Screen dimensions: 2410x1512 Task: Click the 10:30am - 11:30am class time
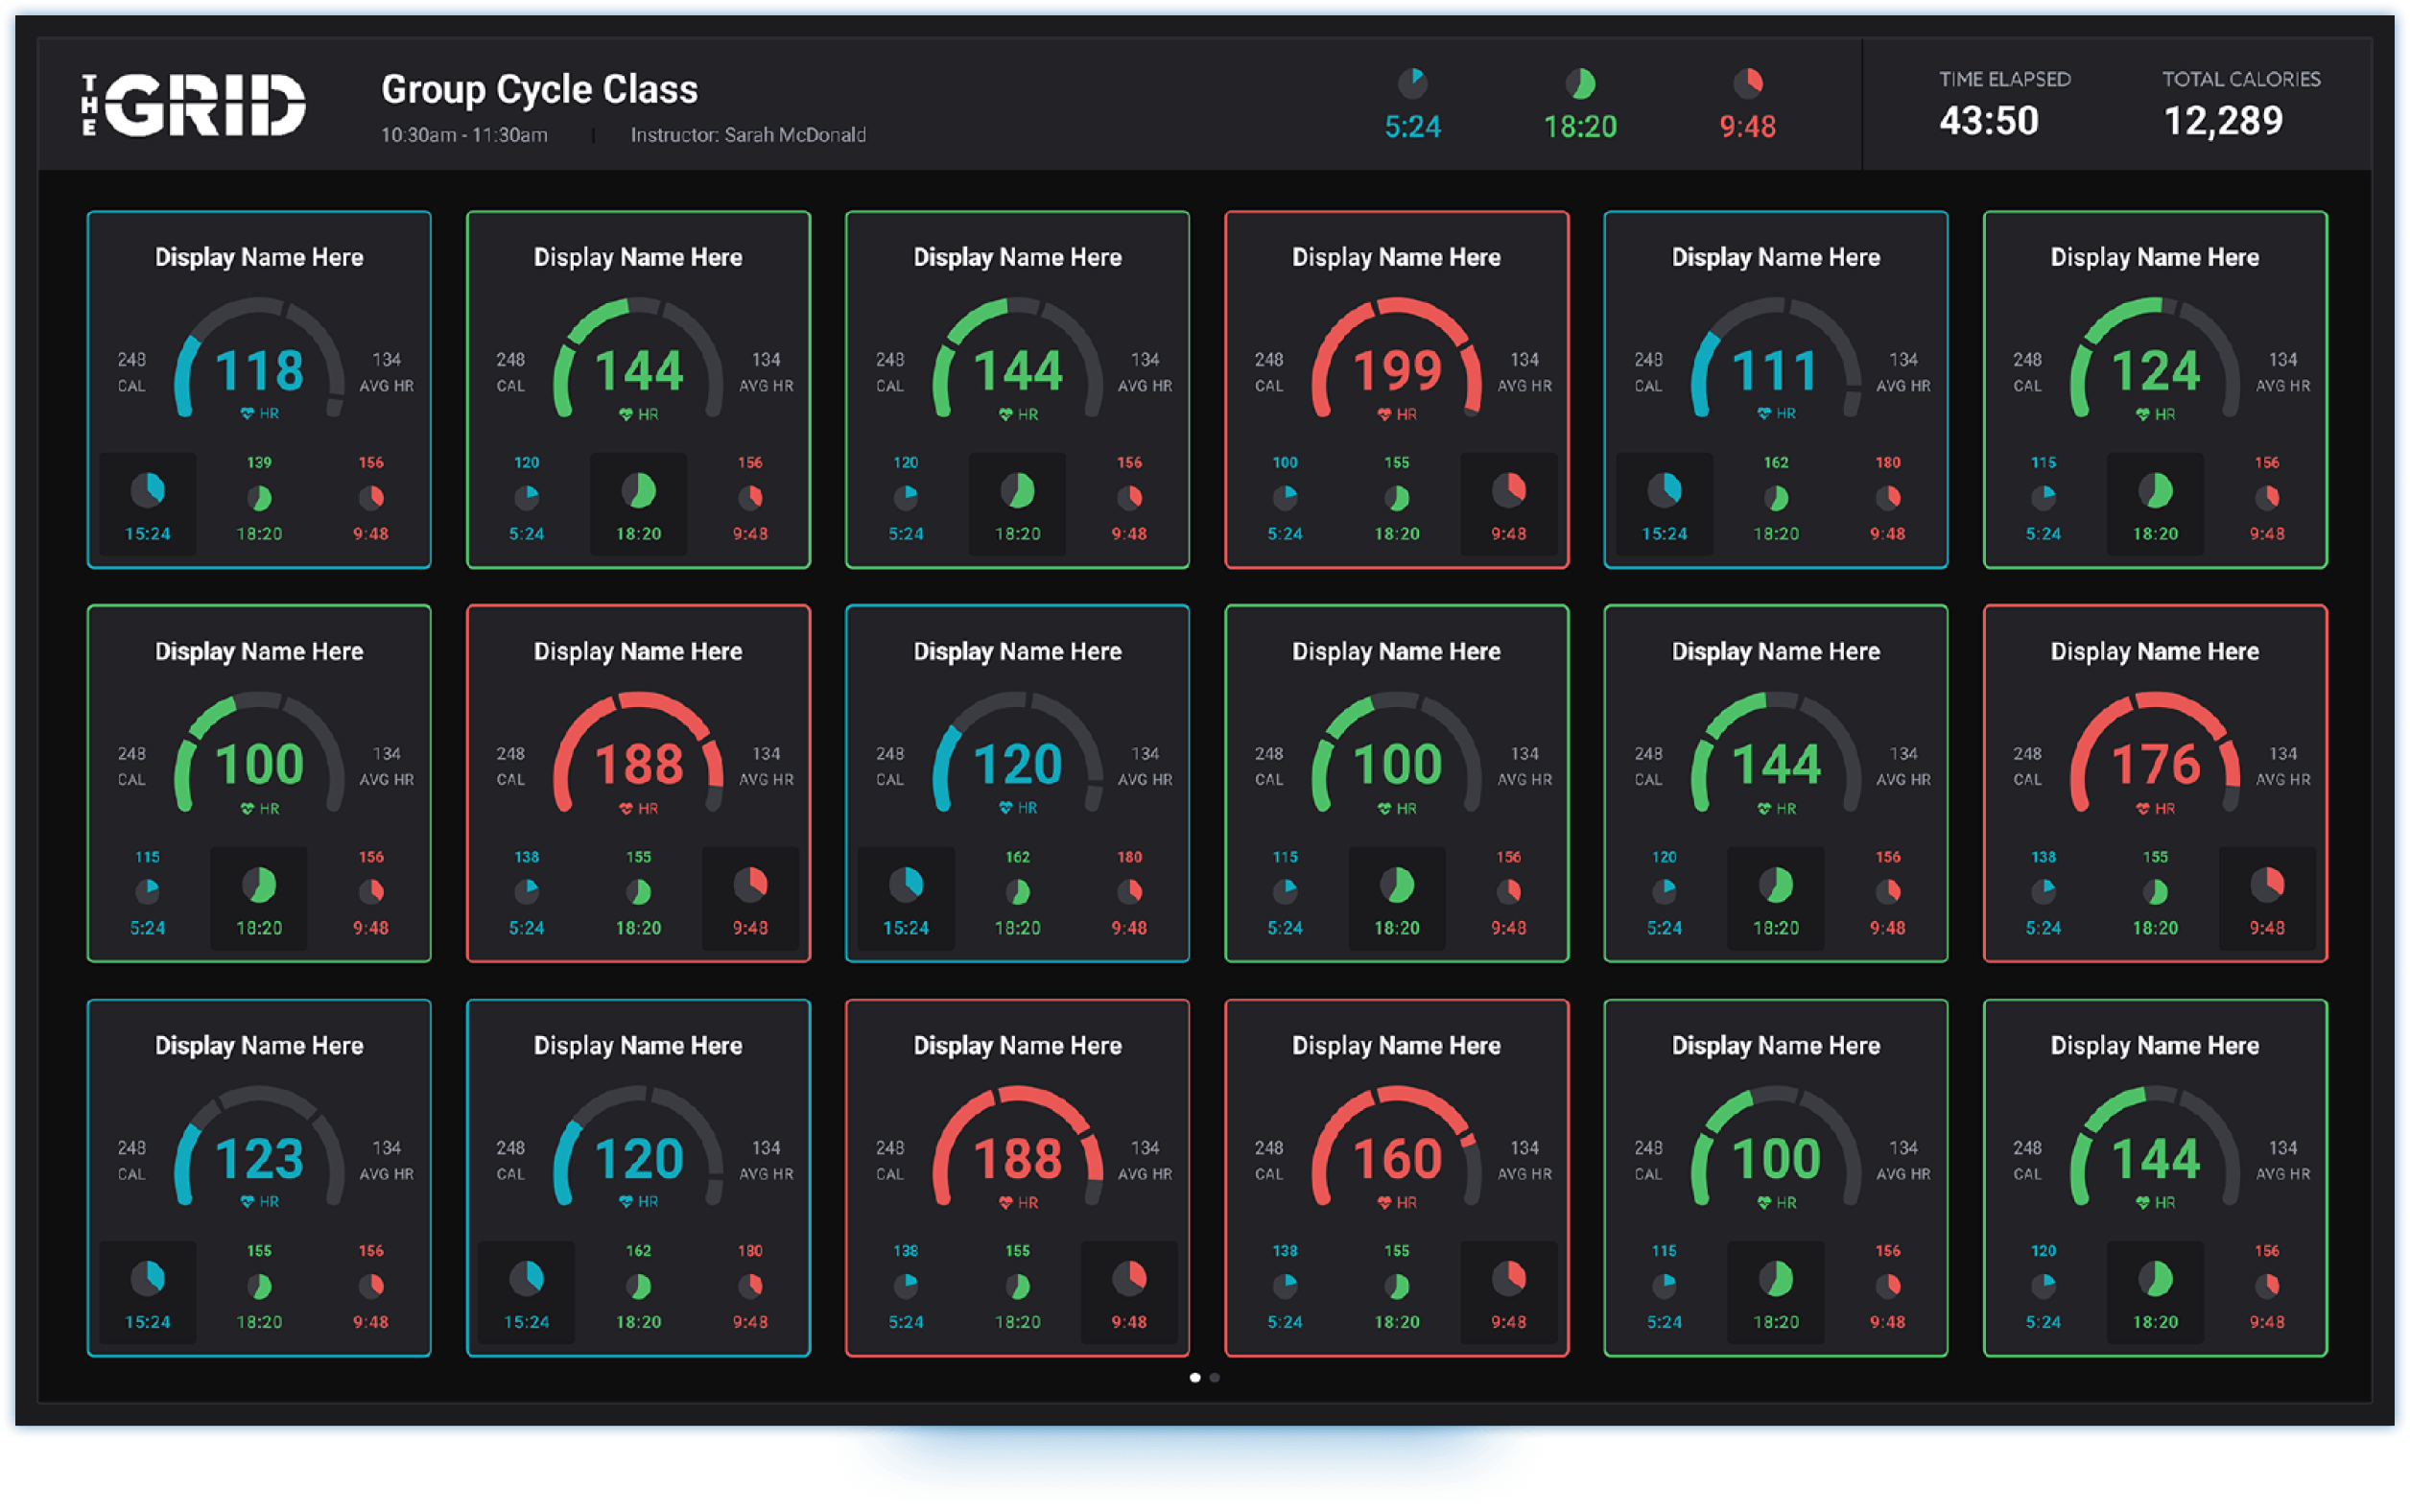tap(464, 135)
